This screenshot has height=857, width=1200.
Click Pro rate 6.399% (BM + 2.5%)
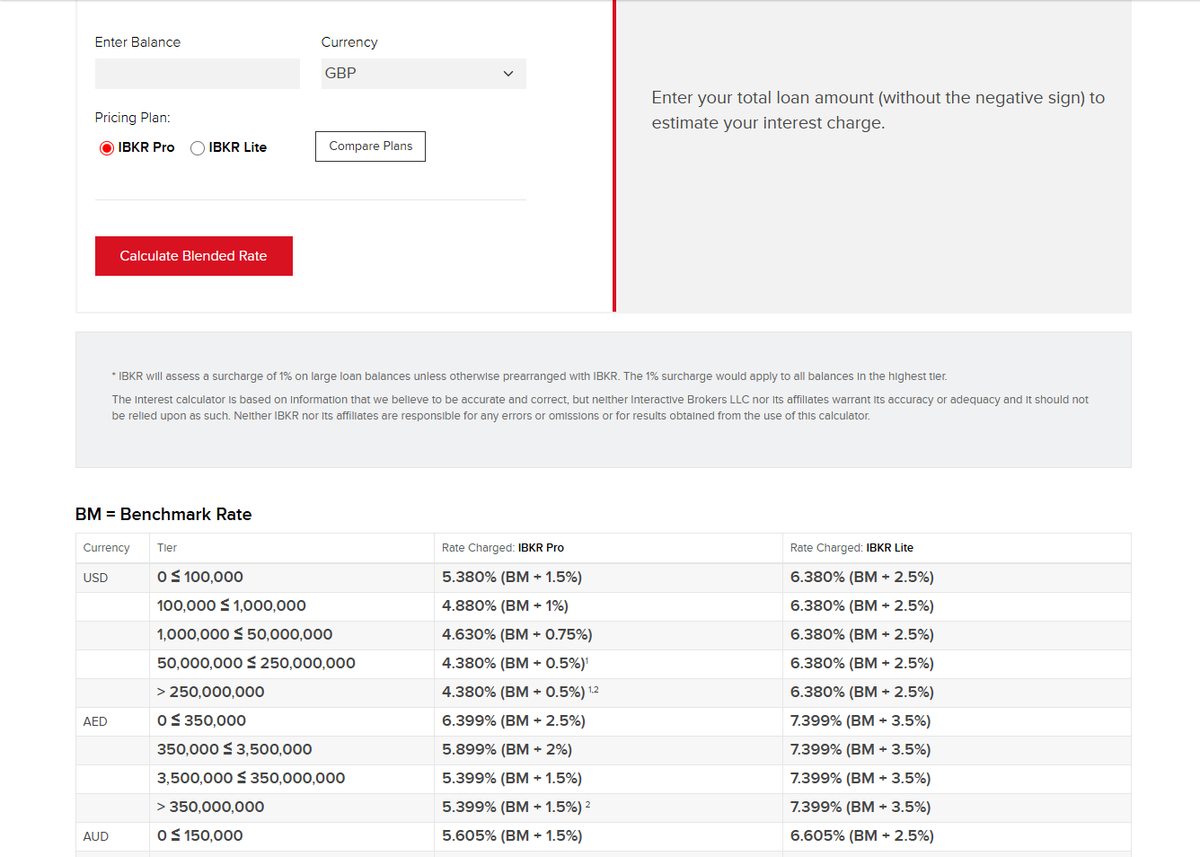pyautogui.click(x=513, y=721)
